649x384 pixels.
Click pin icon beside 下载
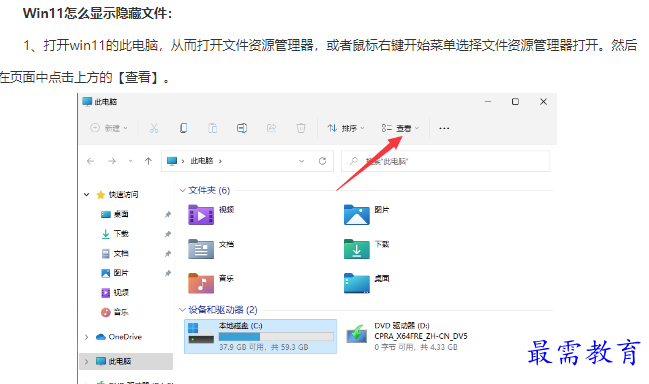click(168, 234)
